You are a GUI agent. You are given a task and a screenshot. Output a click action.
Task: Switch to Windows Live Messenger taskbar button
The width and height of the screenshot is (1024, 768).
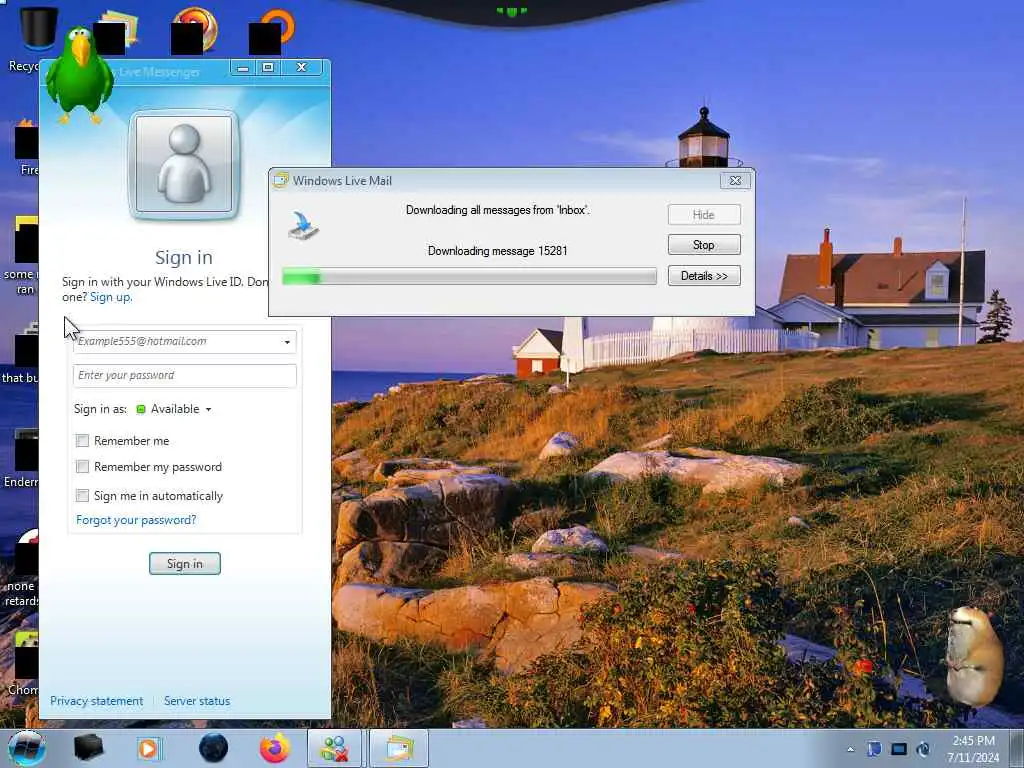pos(334,748)
